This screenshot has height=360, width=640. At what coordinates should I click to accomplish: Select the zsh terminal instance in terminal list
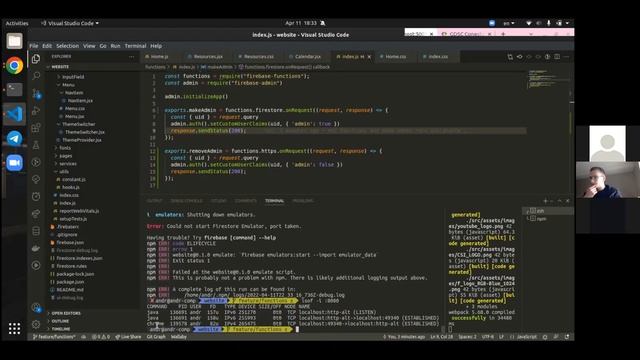pos(547,211)
